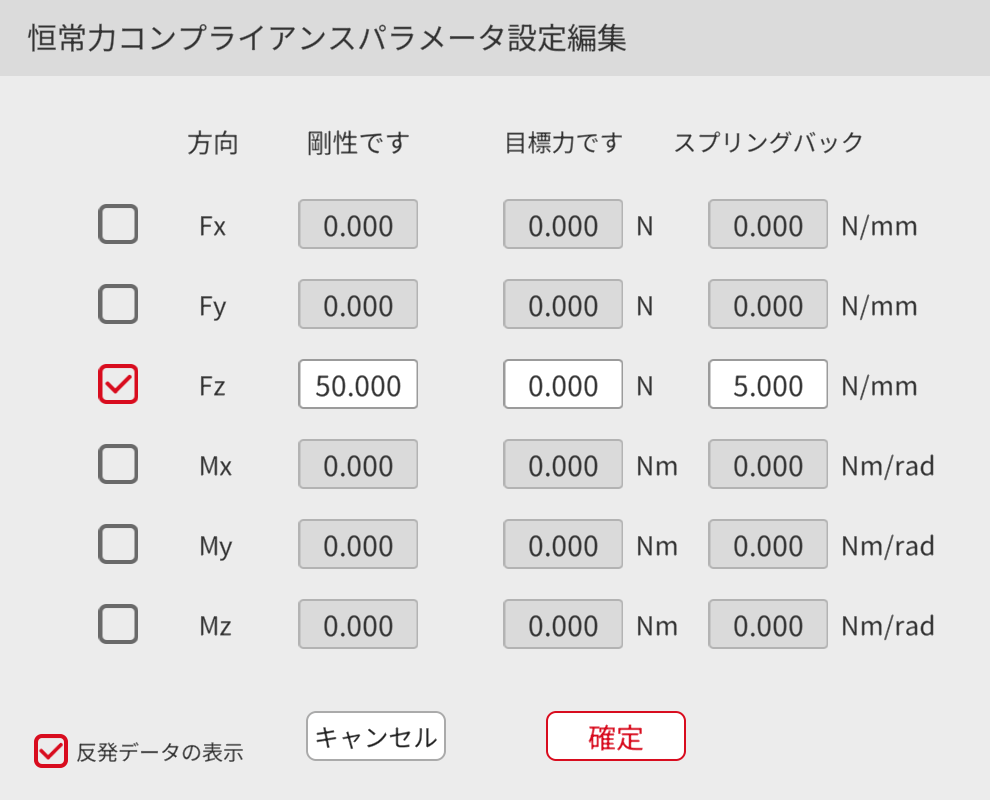990x800 pixels.
Task: Click the Fx stiffness value field
Action: click(x=358, y=225)
